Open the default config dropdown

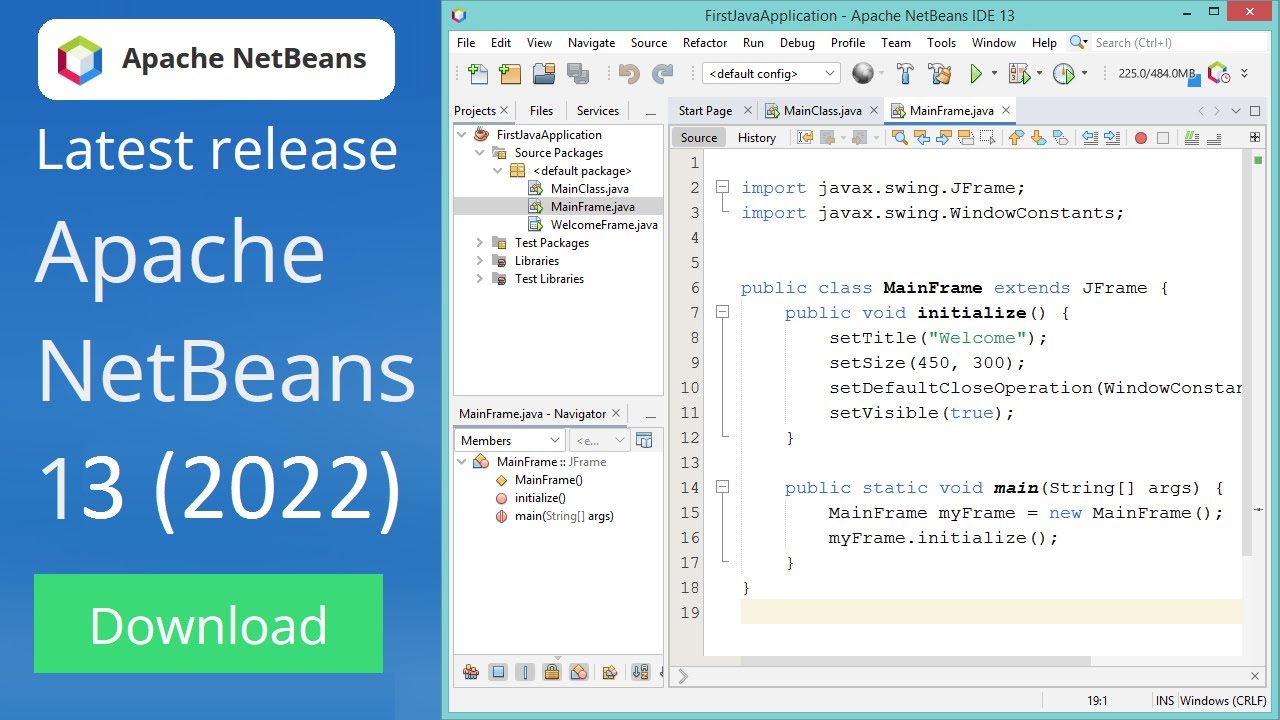tap(771, 73)
